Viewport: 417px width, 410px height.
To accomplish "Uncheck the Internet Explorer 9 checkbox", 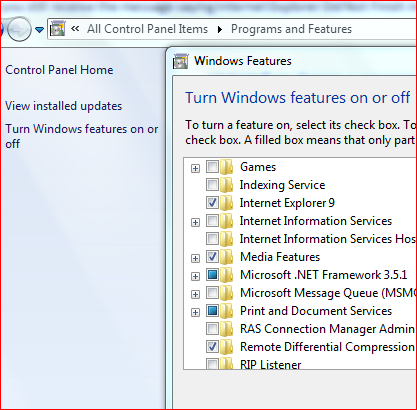I will [x=212, y=202].
